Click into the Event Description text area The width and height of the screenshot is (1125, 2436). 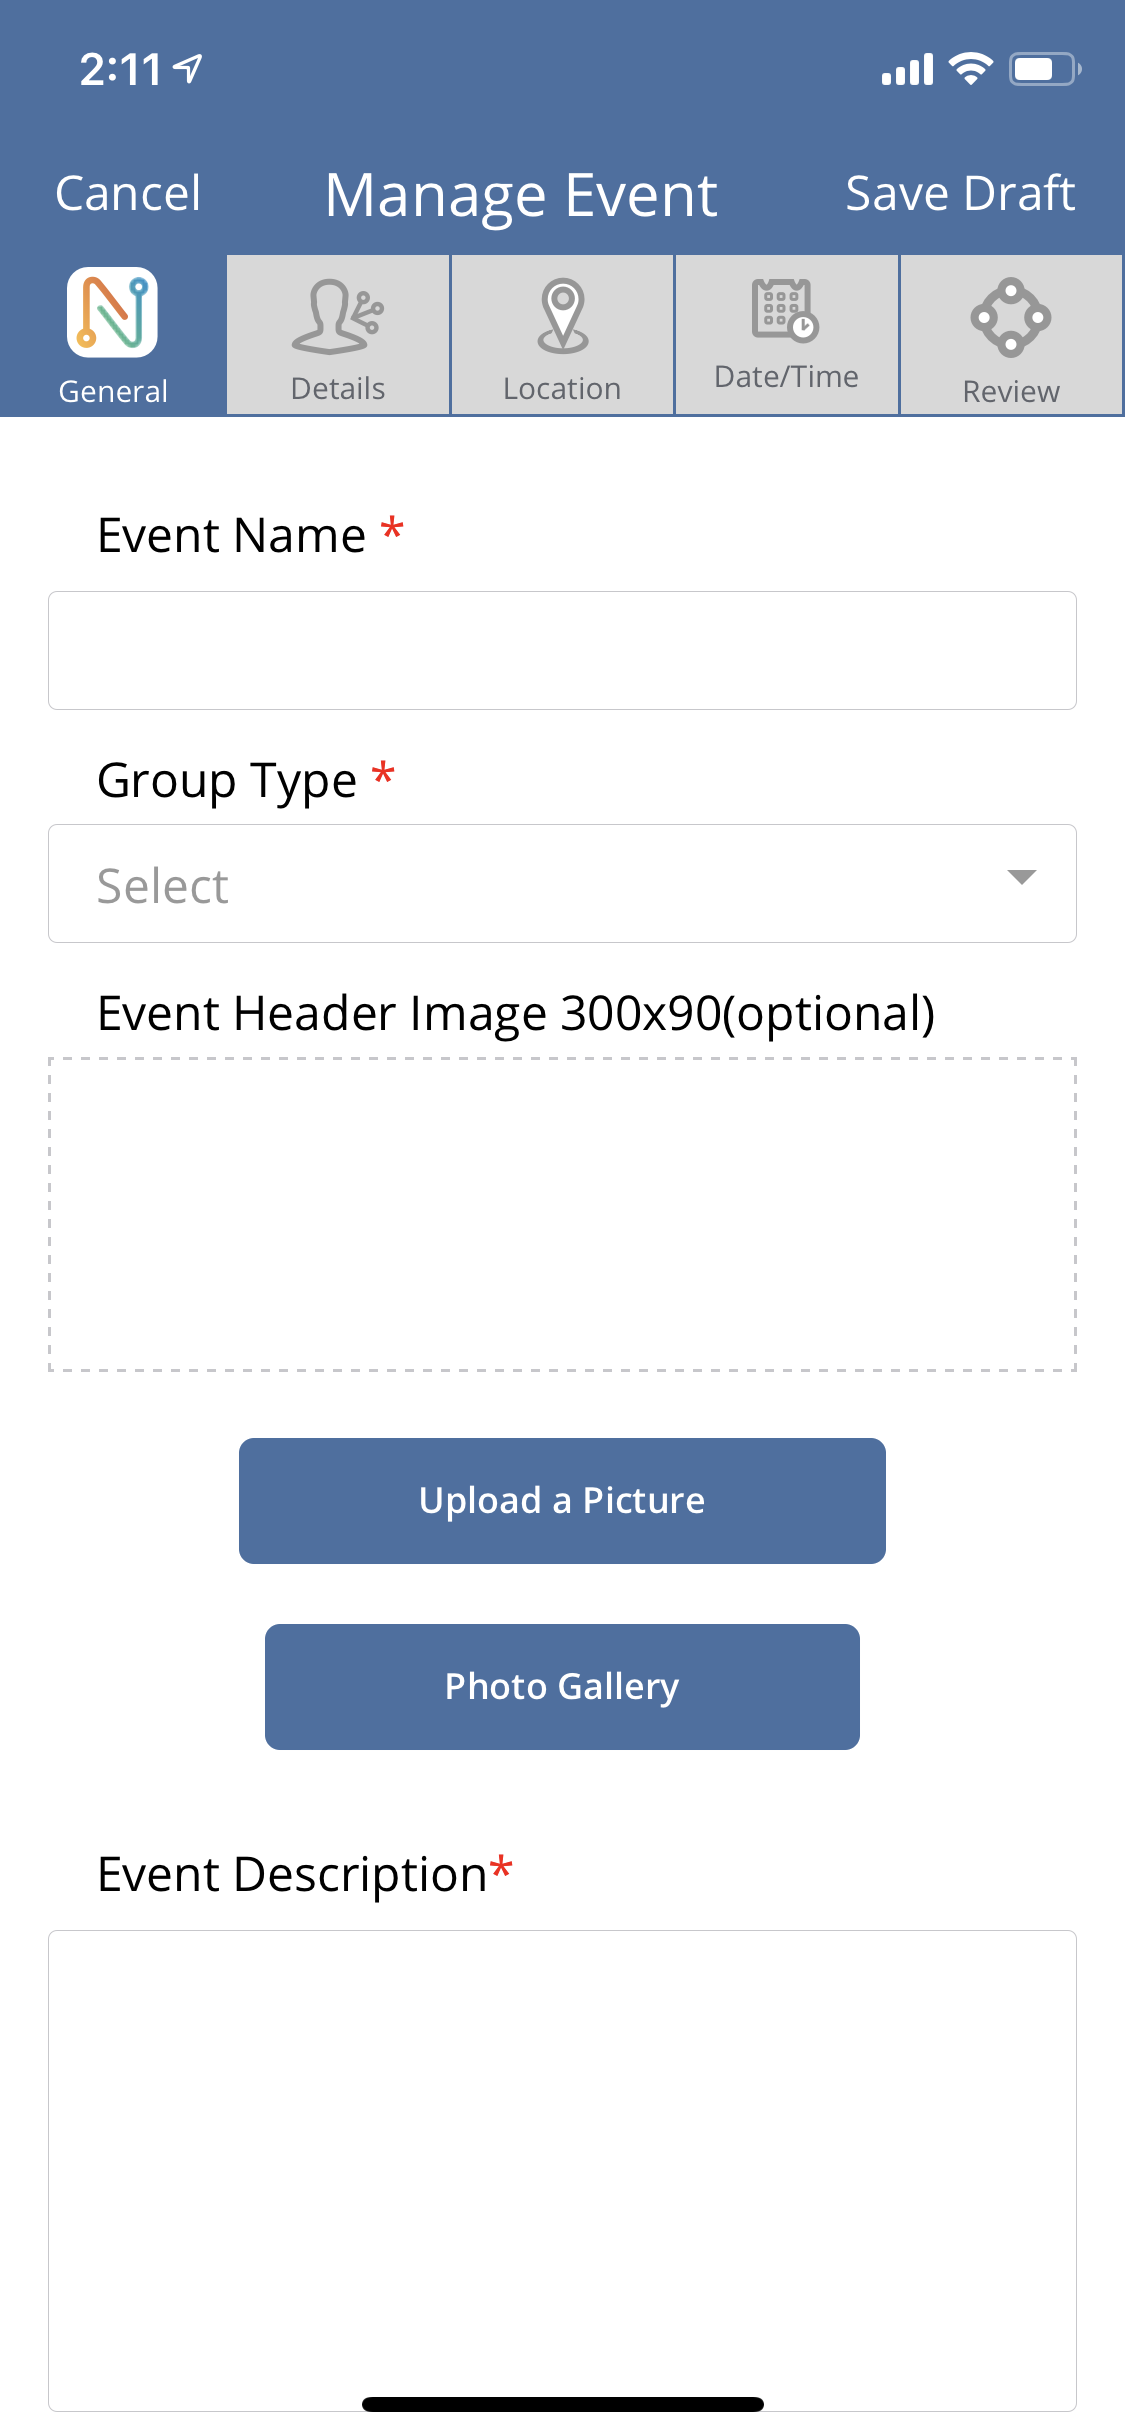[x=562, y=2160]
